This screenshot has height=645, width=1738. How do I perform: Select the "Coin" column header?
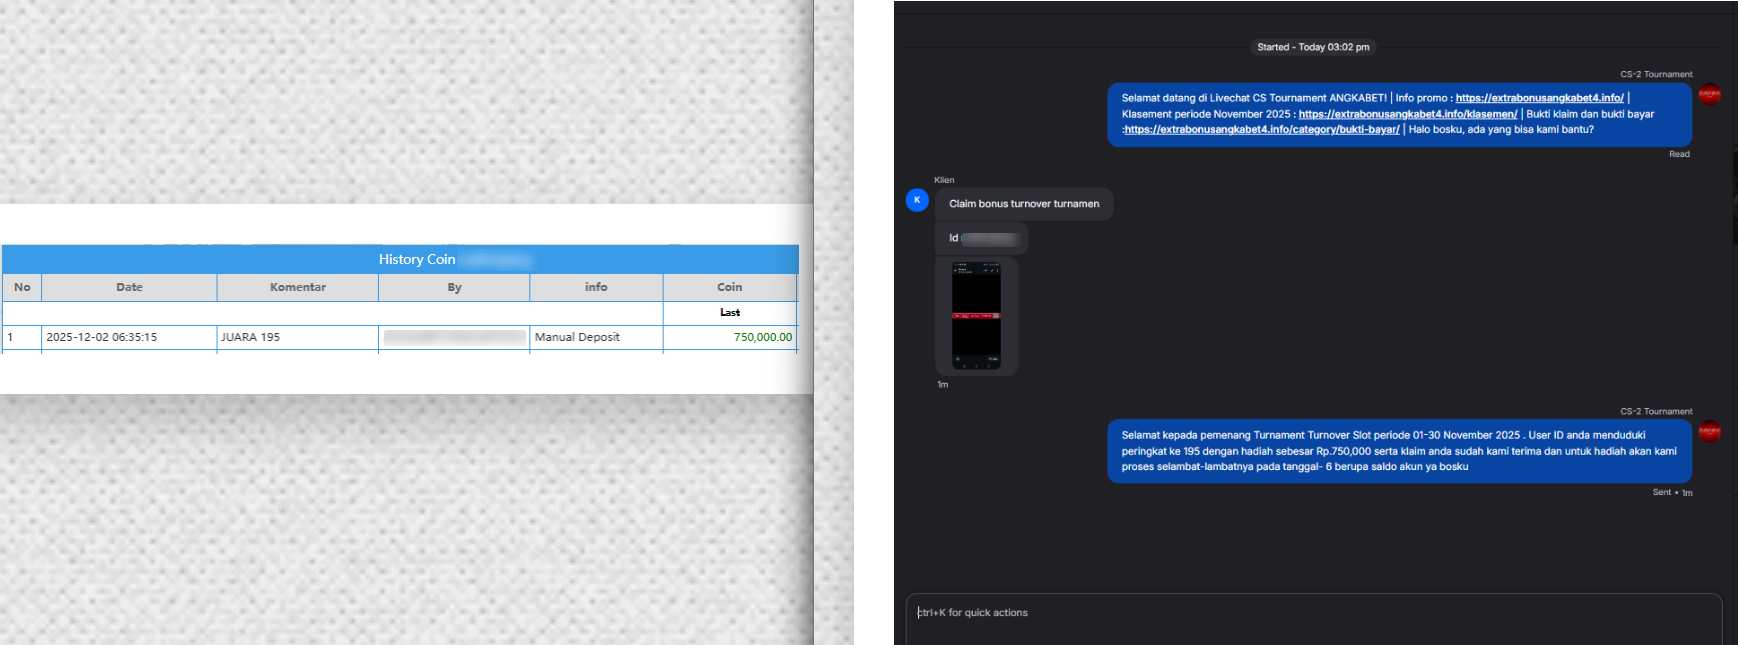tap(729, 287)
